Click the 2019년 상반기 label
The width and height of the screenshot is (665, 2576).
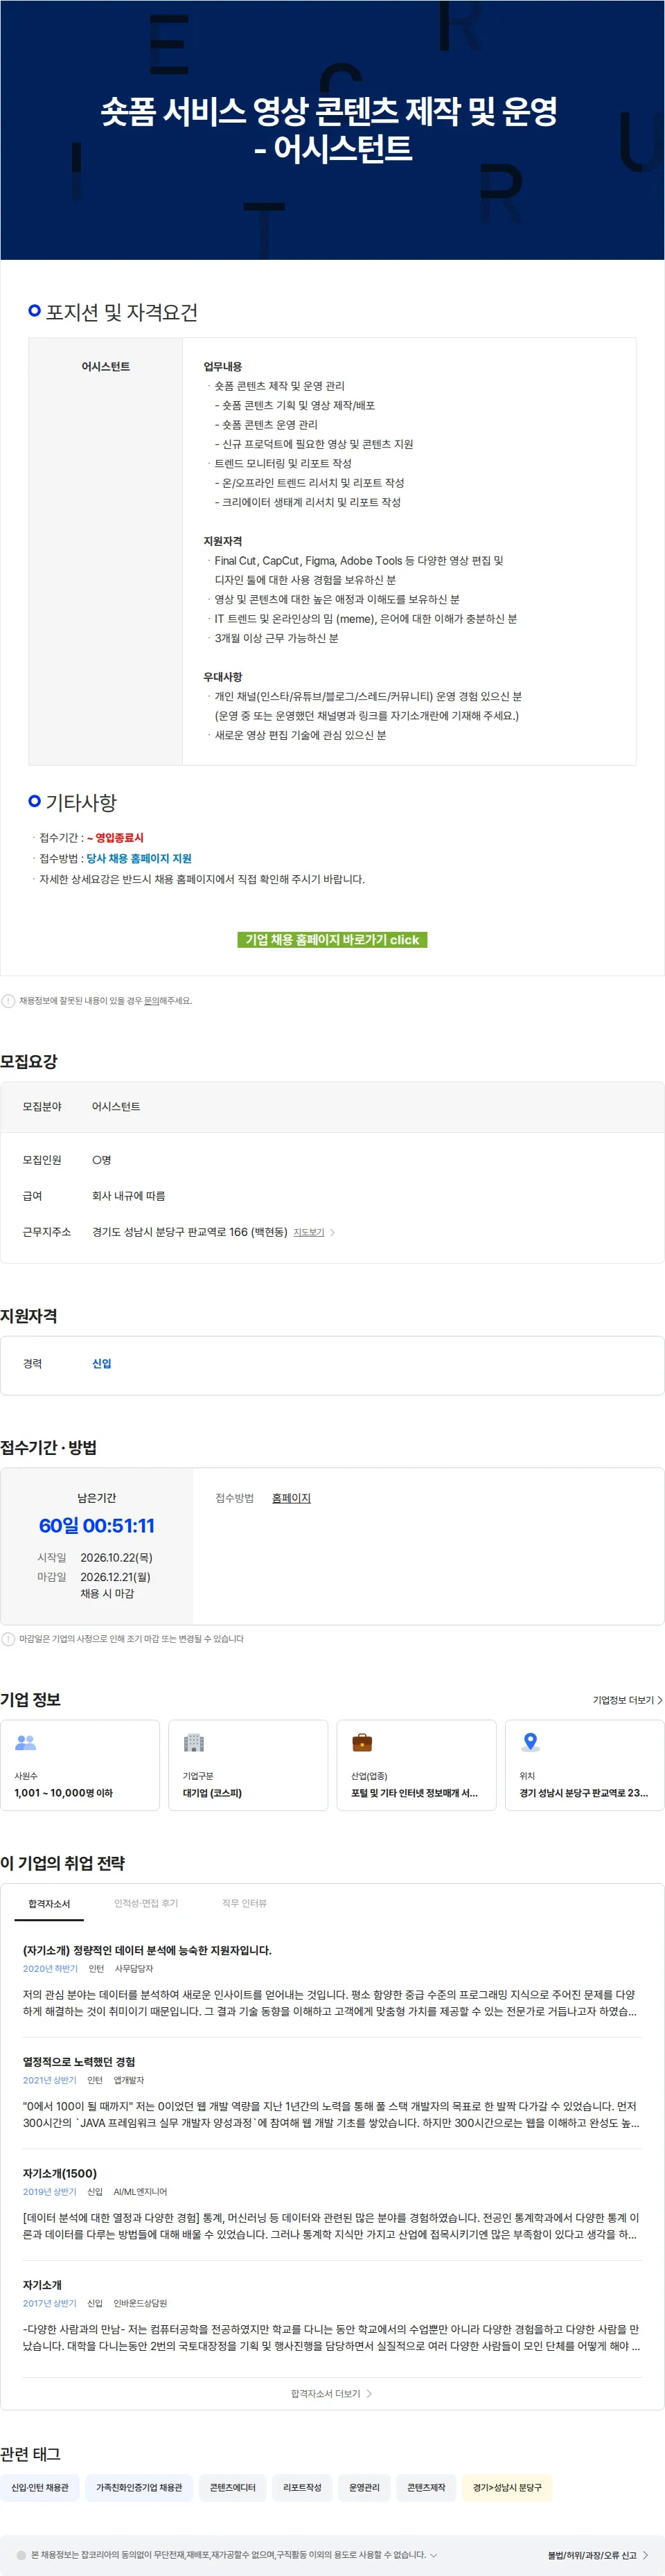pos(49,2191)
